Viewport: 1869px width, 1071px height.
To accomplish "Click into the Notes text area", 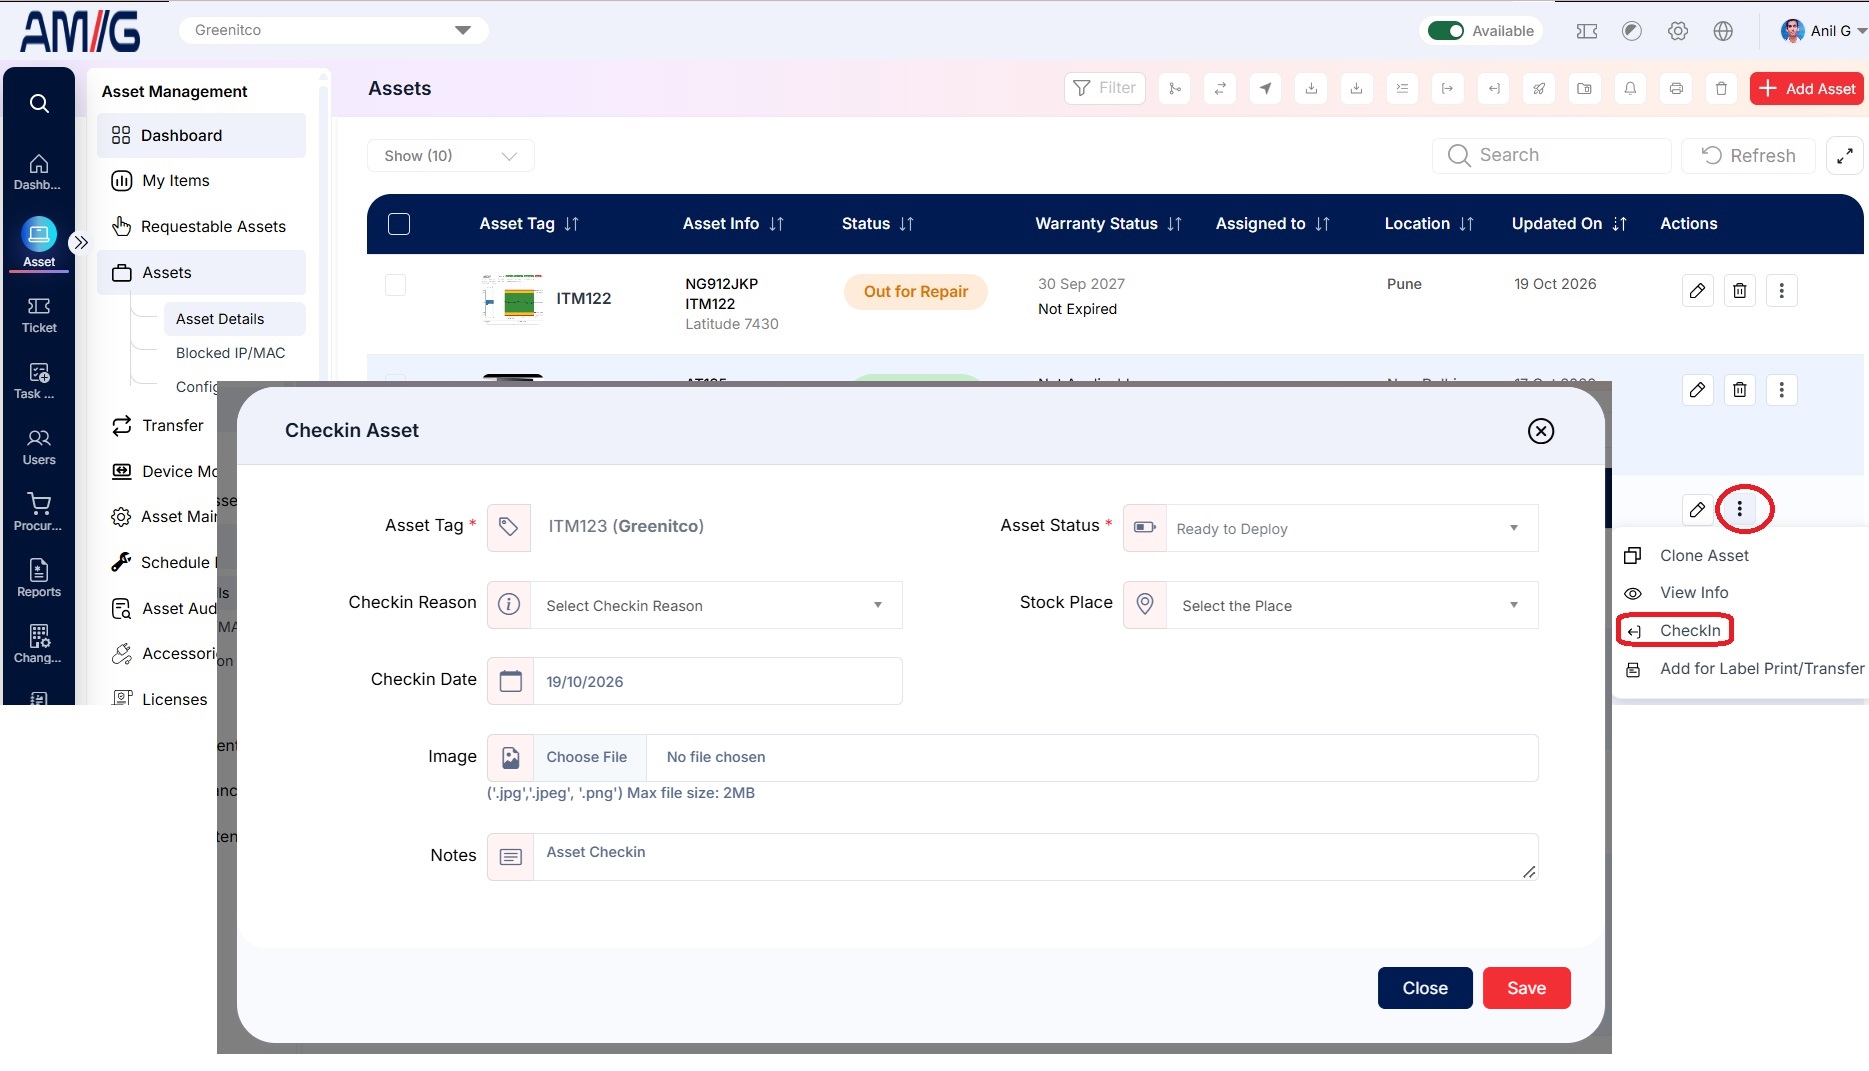I will [x=1035, y=857].
